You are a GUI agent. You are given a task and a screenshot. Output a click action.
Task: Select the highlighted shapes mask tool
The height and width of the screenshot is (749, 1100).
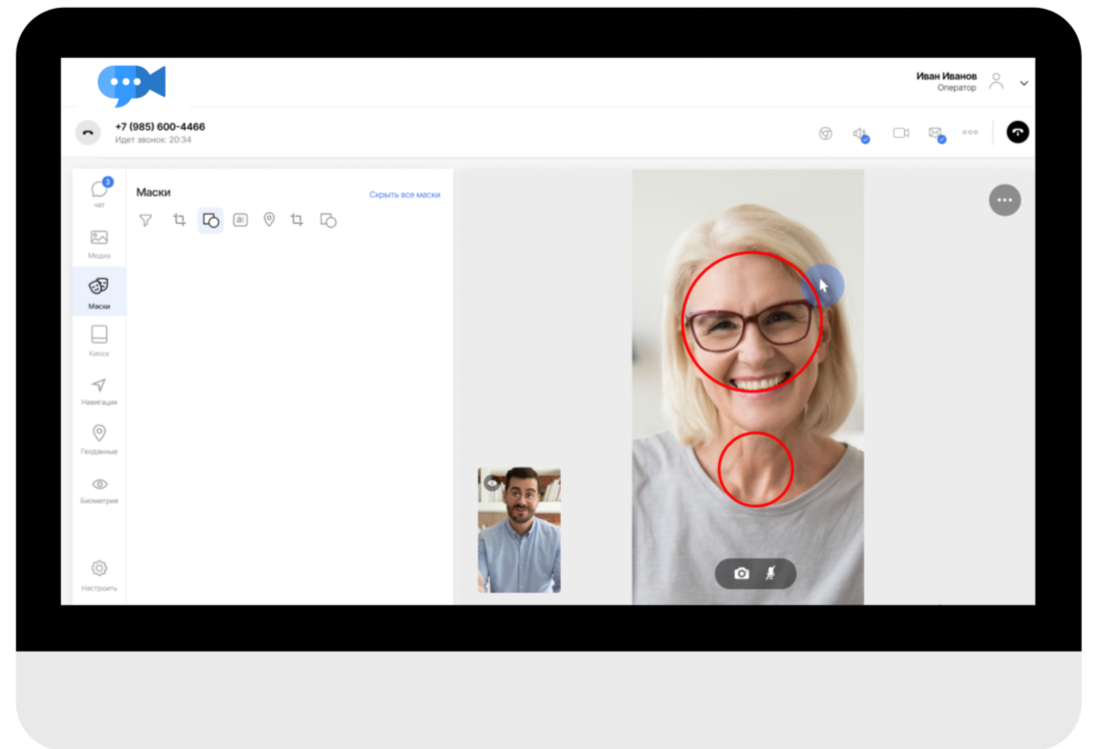click(210, 220)
